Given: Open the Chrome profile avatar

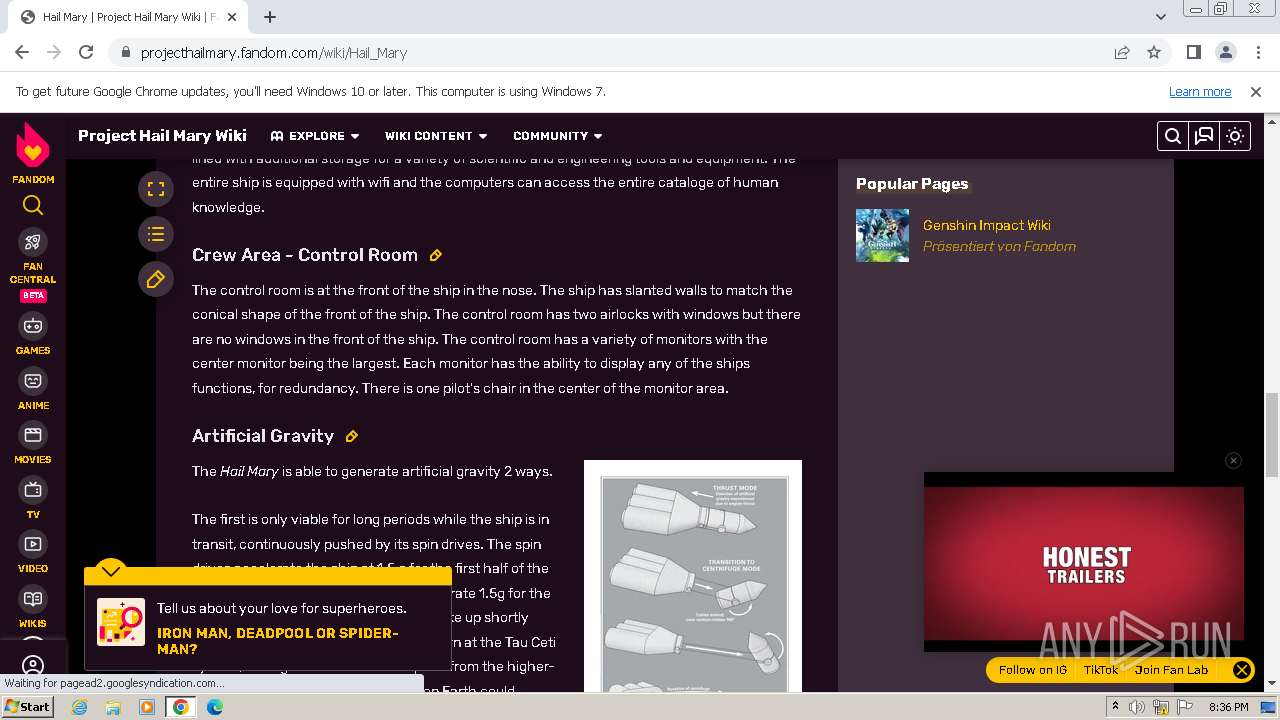Looking at the screenshot, I should [1225, 52].
